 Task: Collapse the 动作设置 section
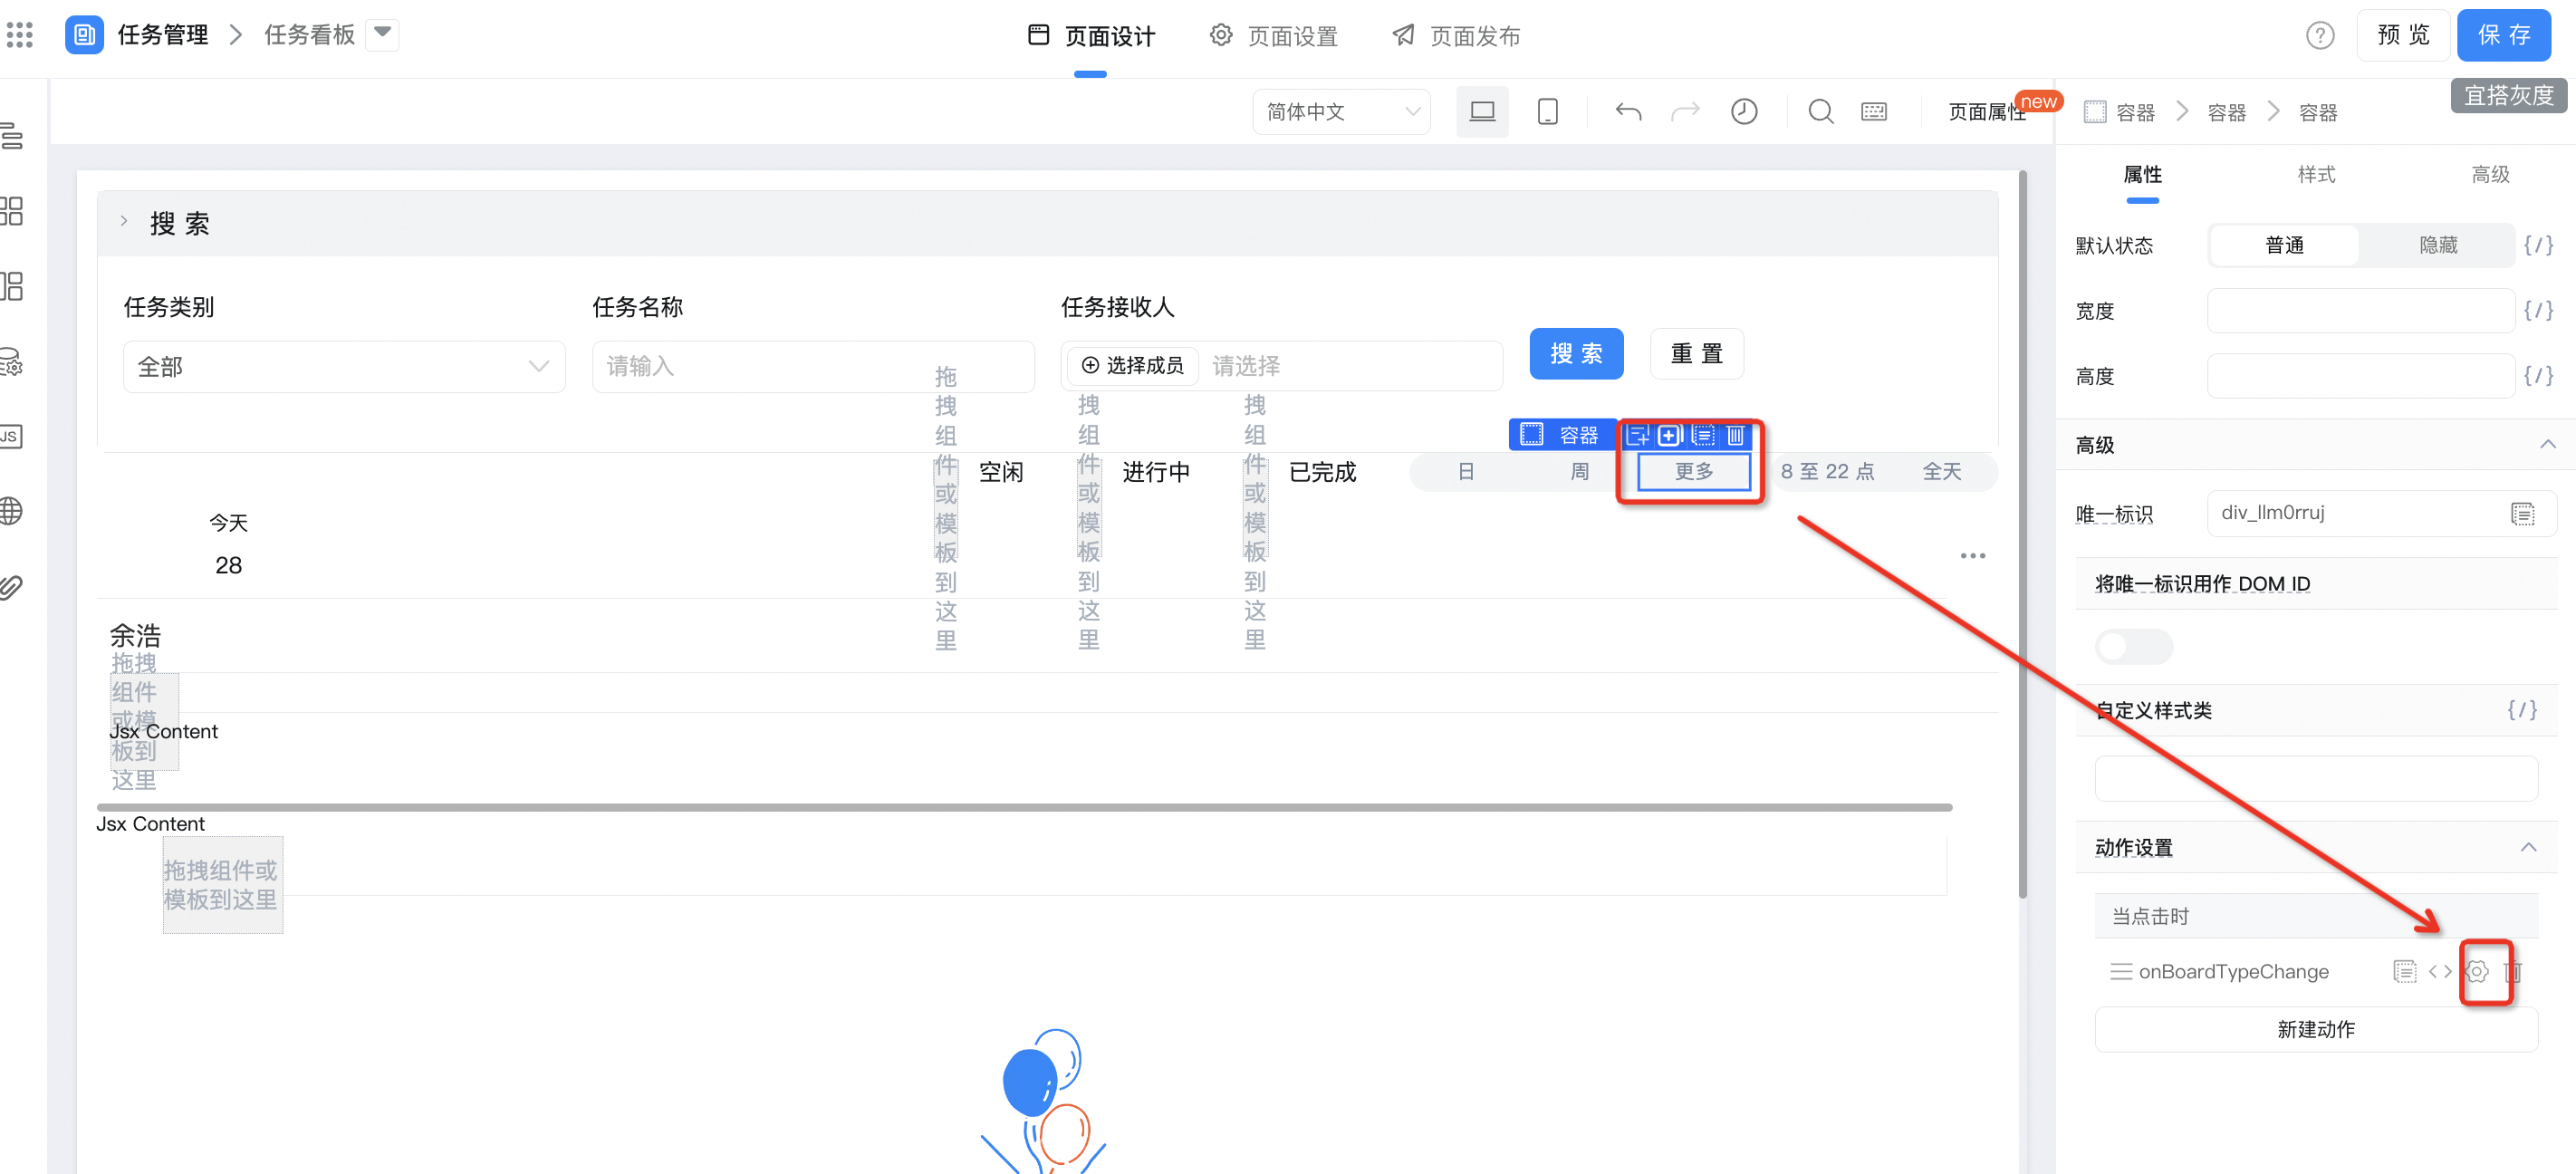[x=2527, y=848]
